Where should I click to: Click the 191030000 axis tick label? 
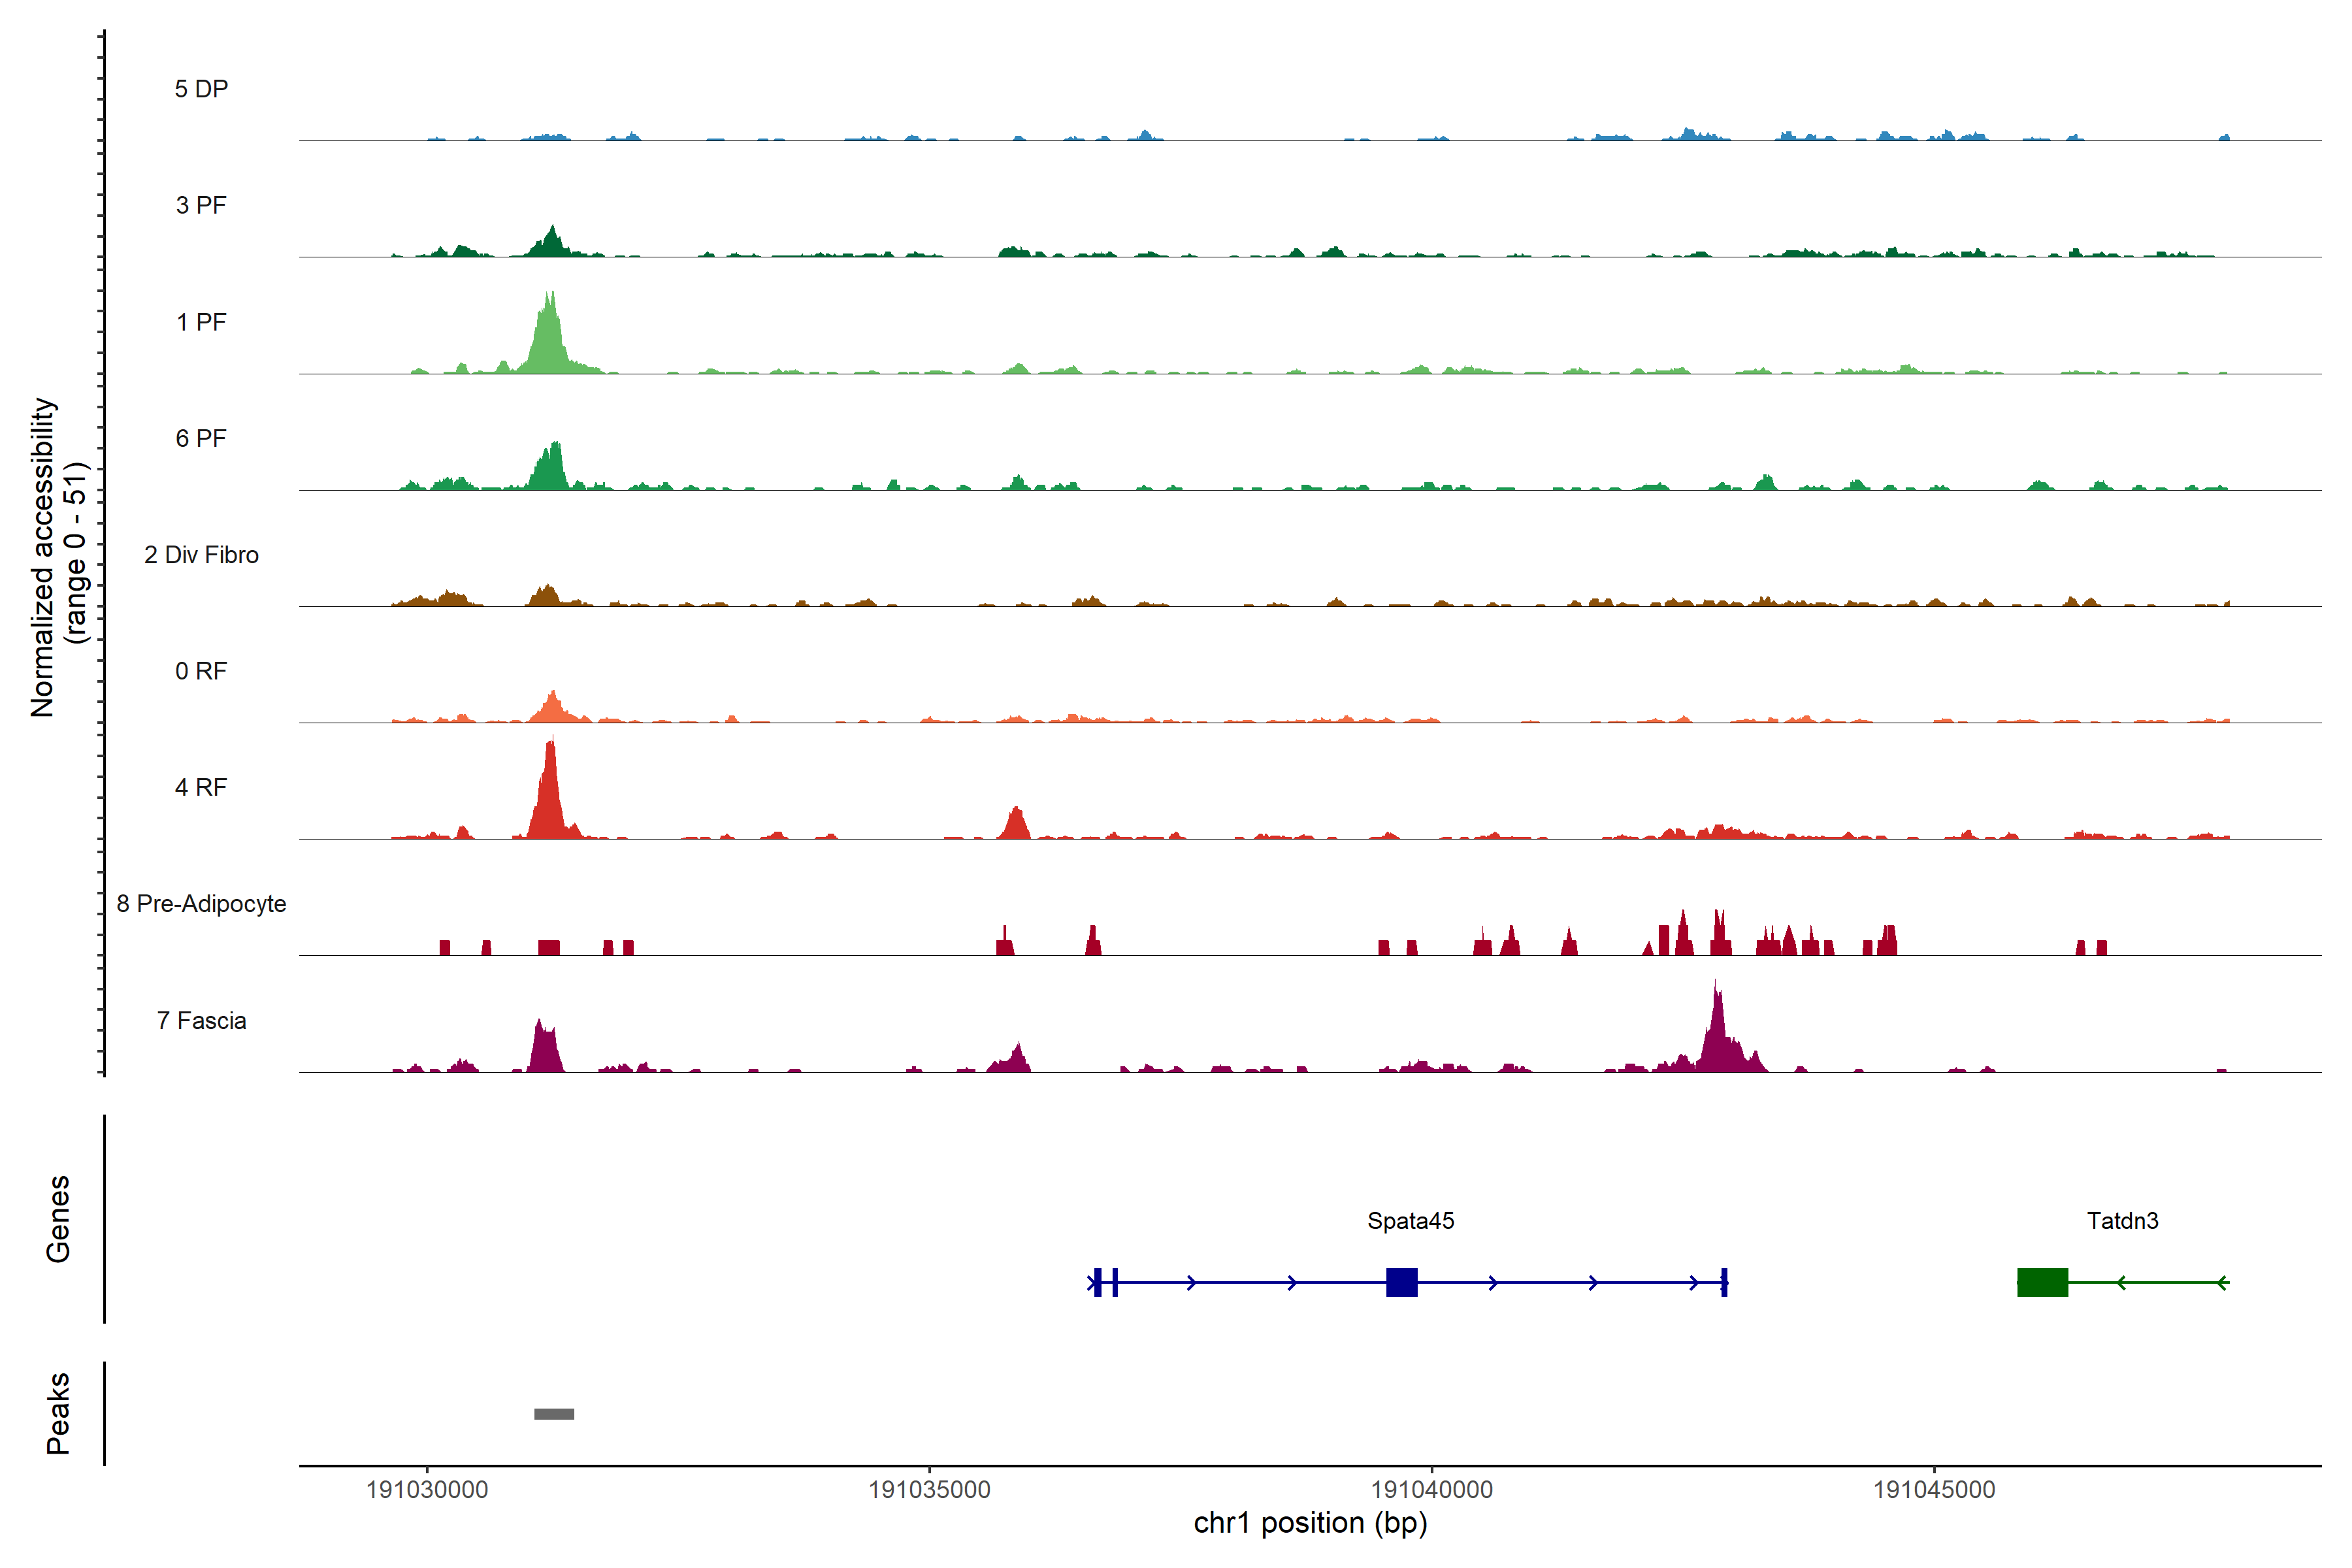click(x=427, y=1489)
